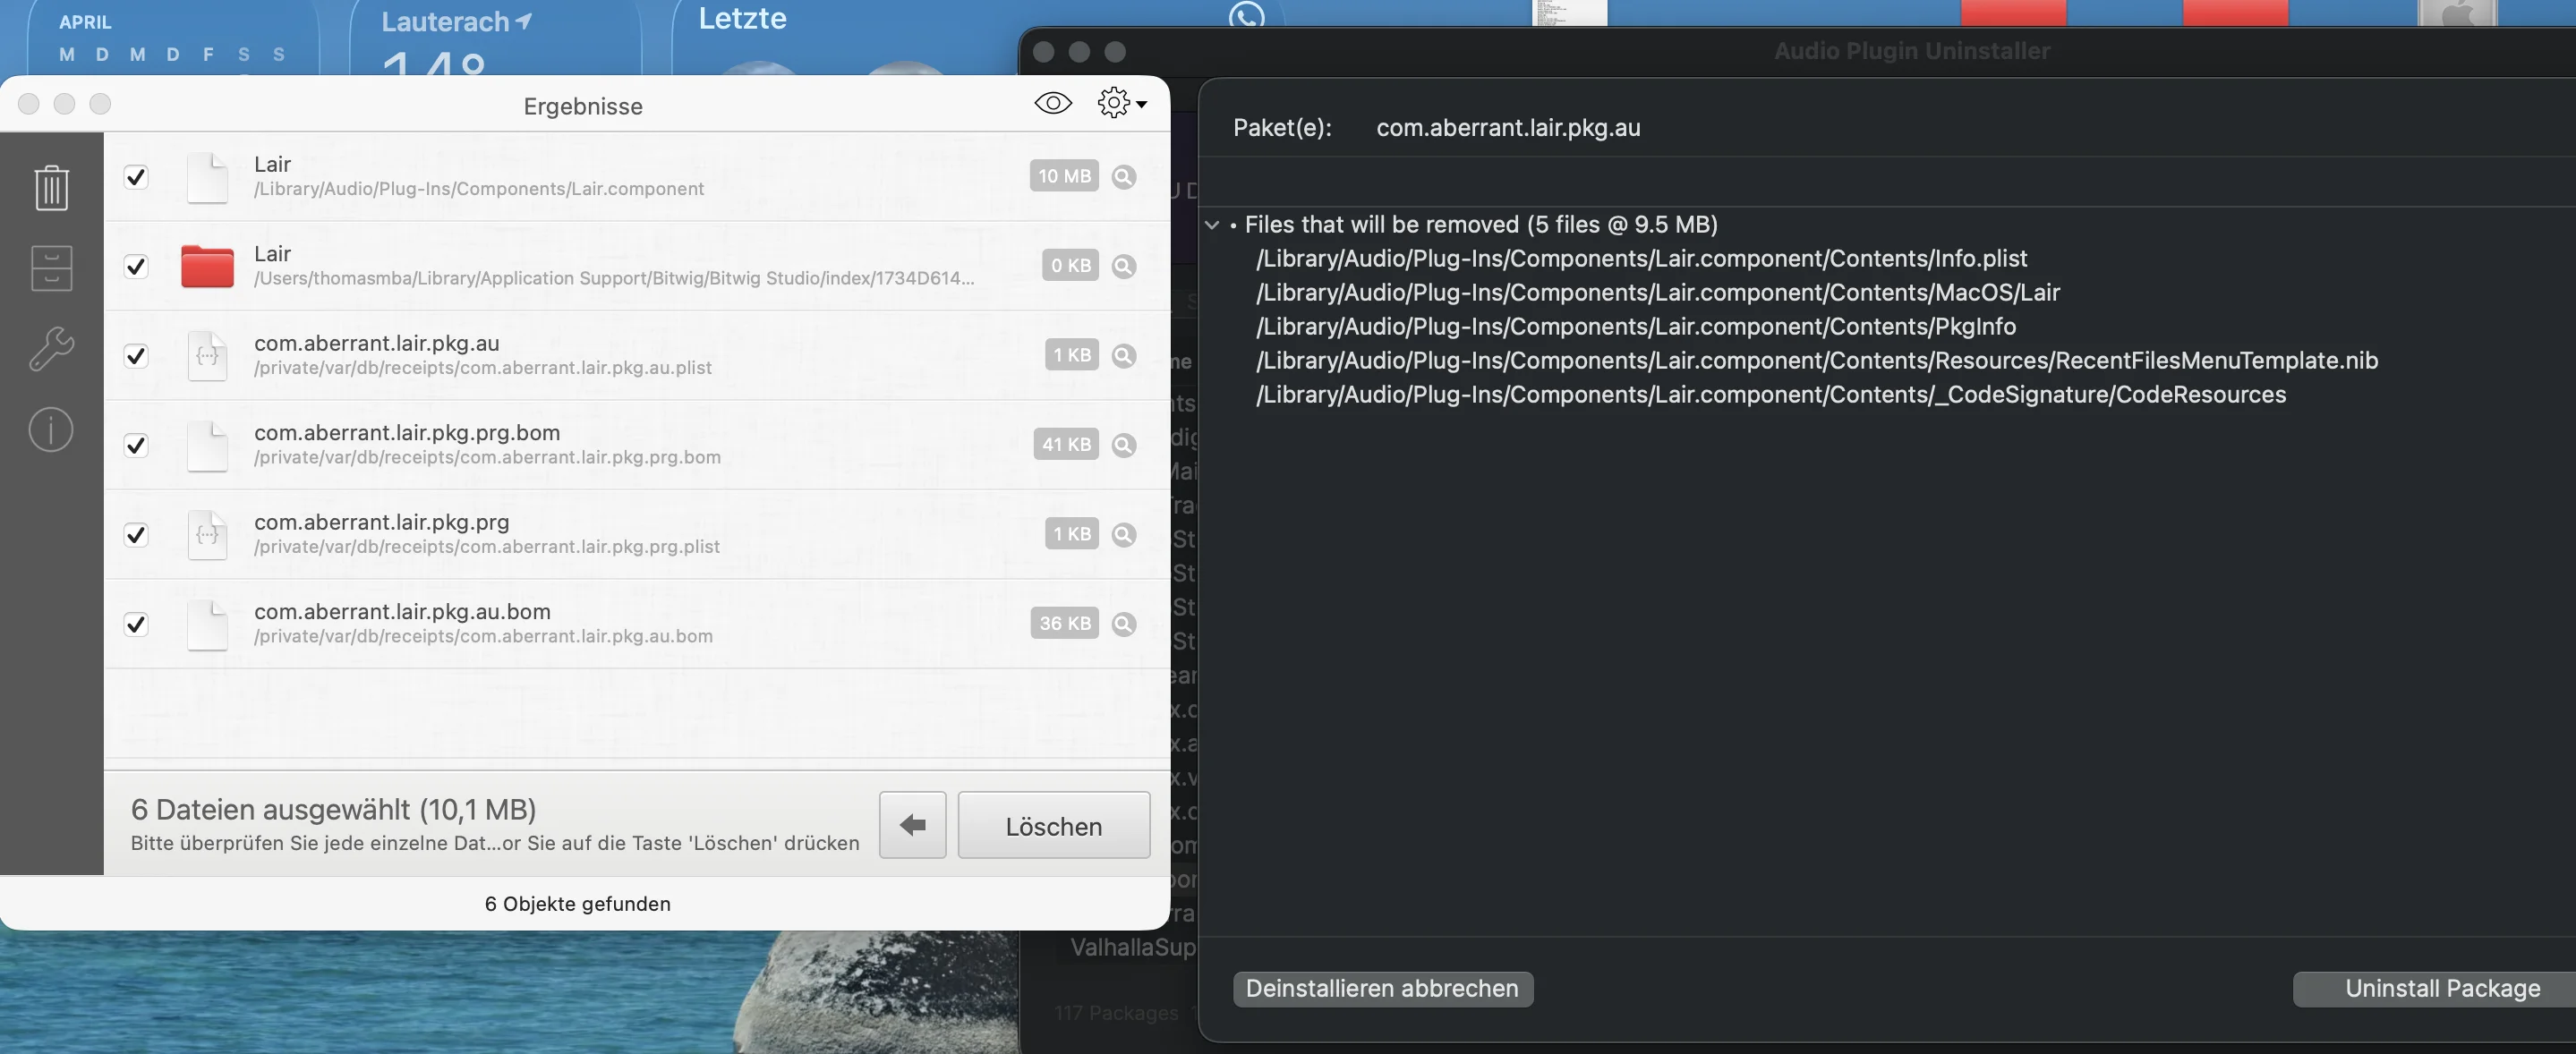Open the info sidebar icon
Image resolution: width=2576 pixels, height=1054 pixels.
51,430
